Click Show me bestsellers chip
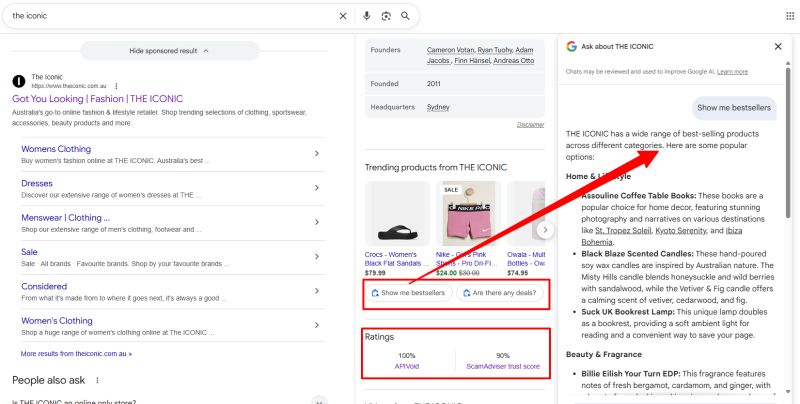 [409, 293]
